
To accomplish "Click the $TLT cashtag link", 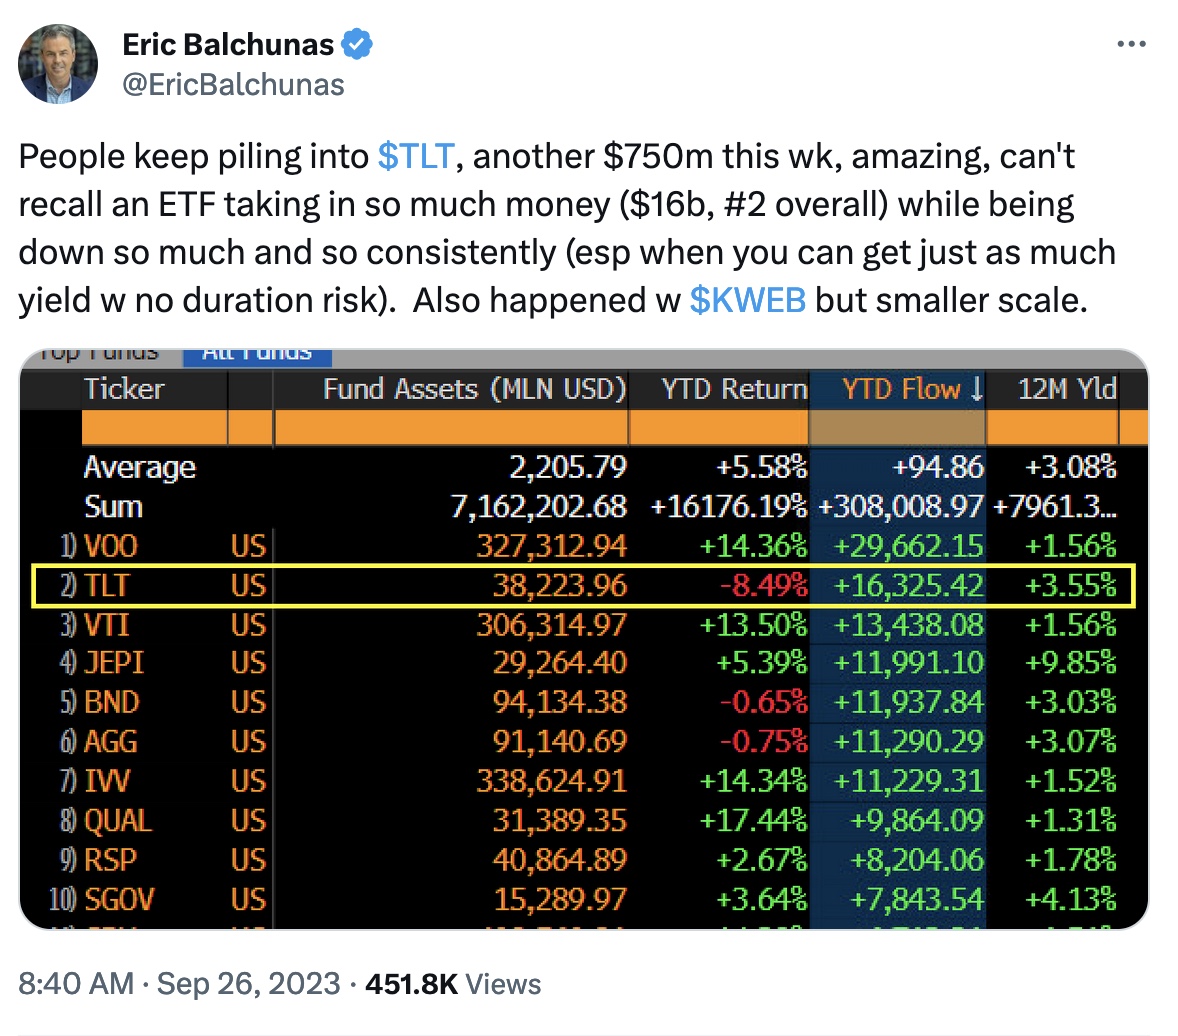I will (x=416, y=157).
